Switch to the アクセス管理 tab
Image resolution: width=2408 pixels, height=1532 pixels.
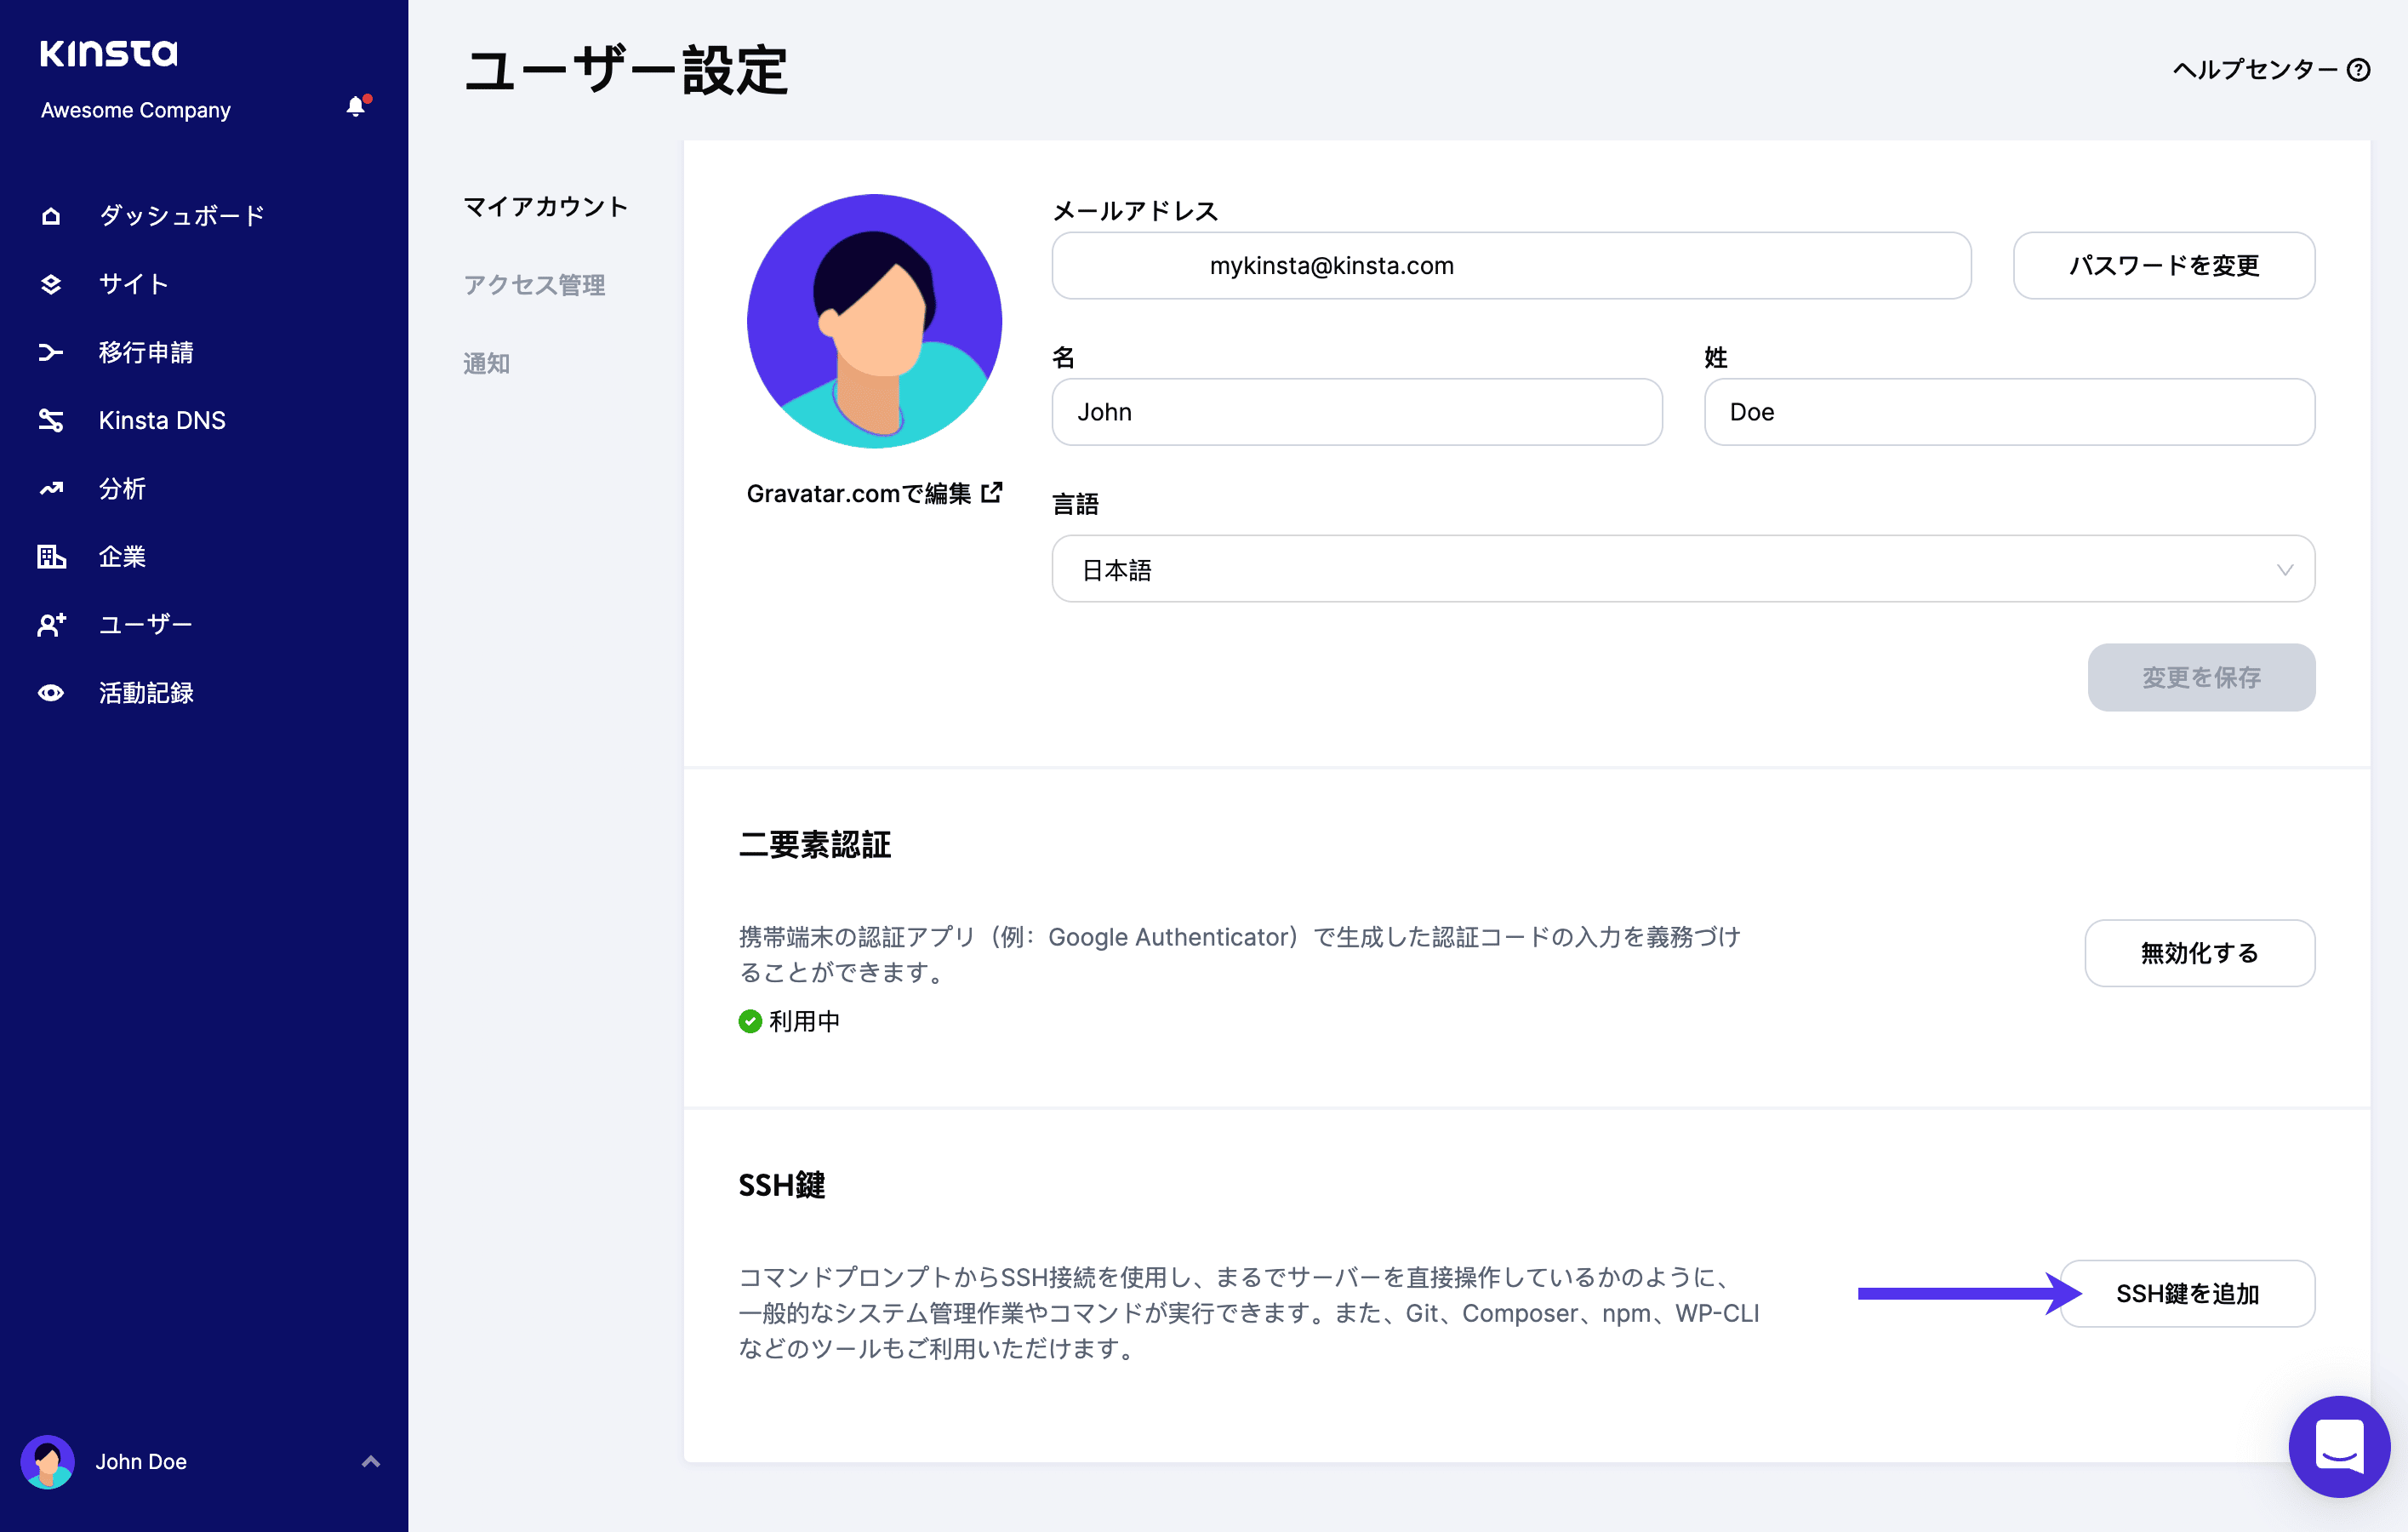534,285
